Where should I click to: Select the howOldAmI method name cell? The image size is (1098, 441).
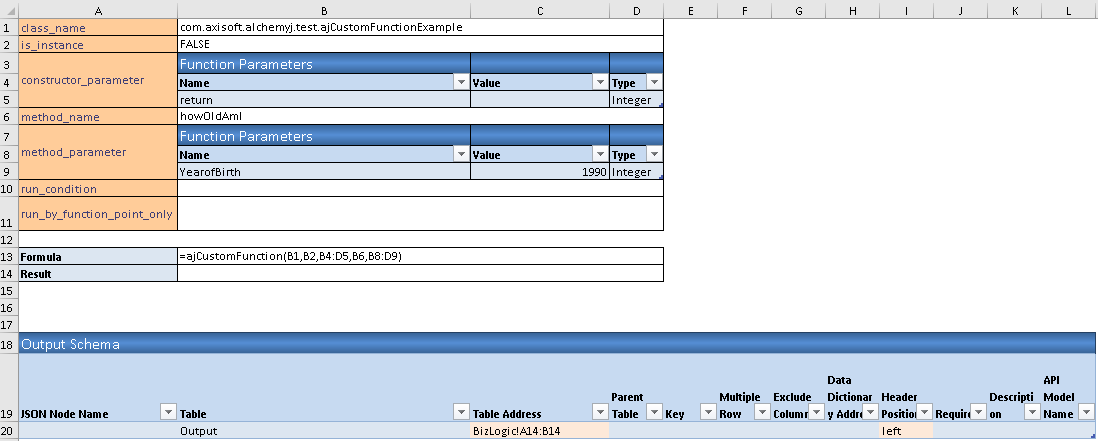pos(420,116)
